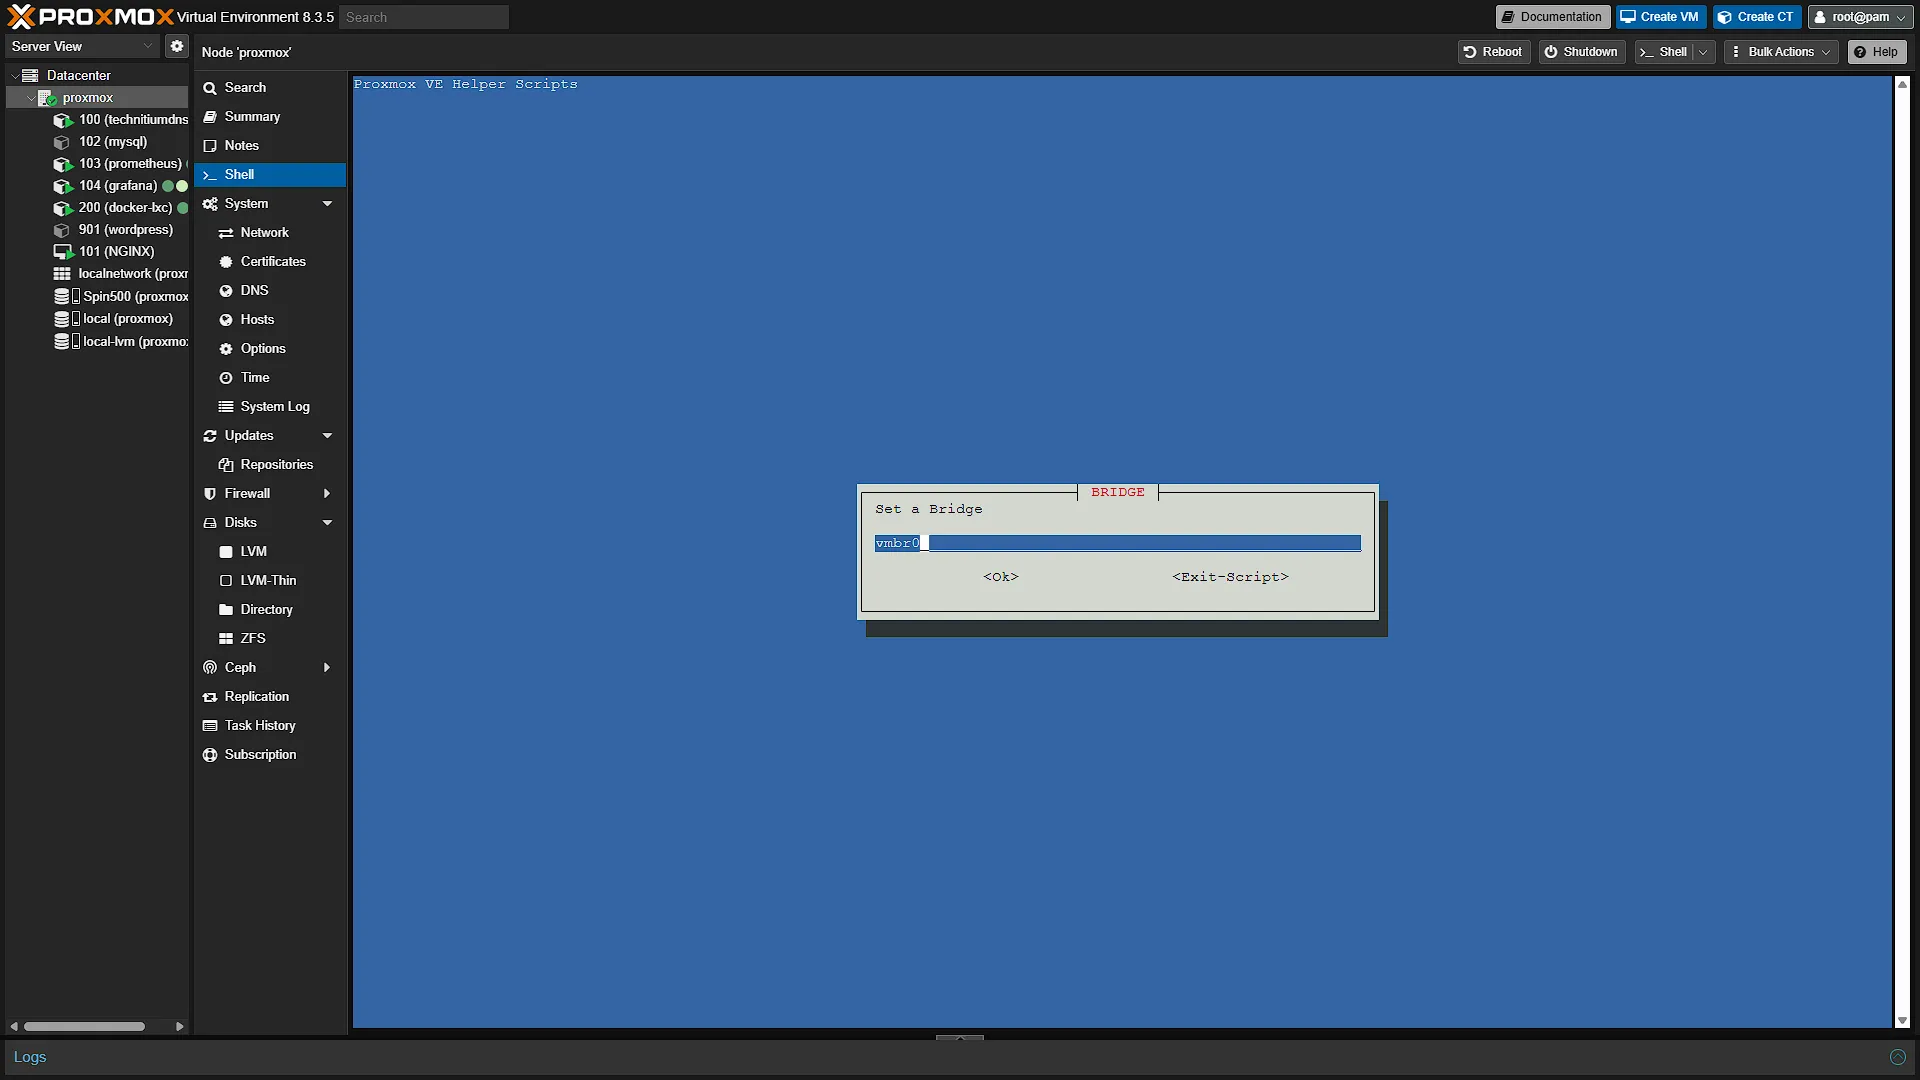This screenshot has height=1080, width=1920.
Task: Open DNS settings
Action: [270, 291]
